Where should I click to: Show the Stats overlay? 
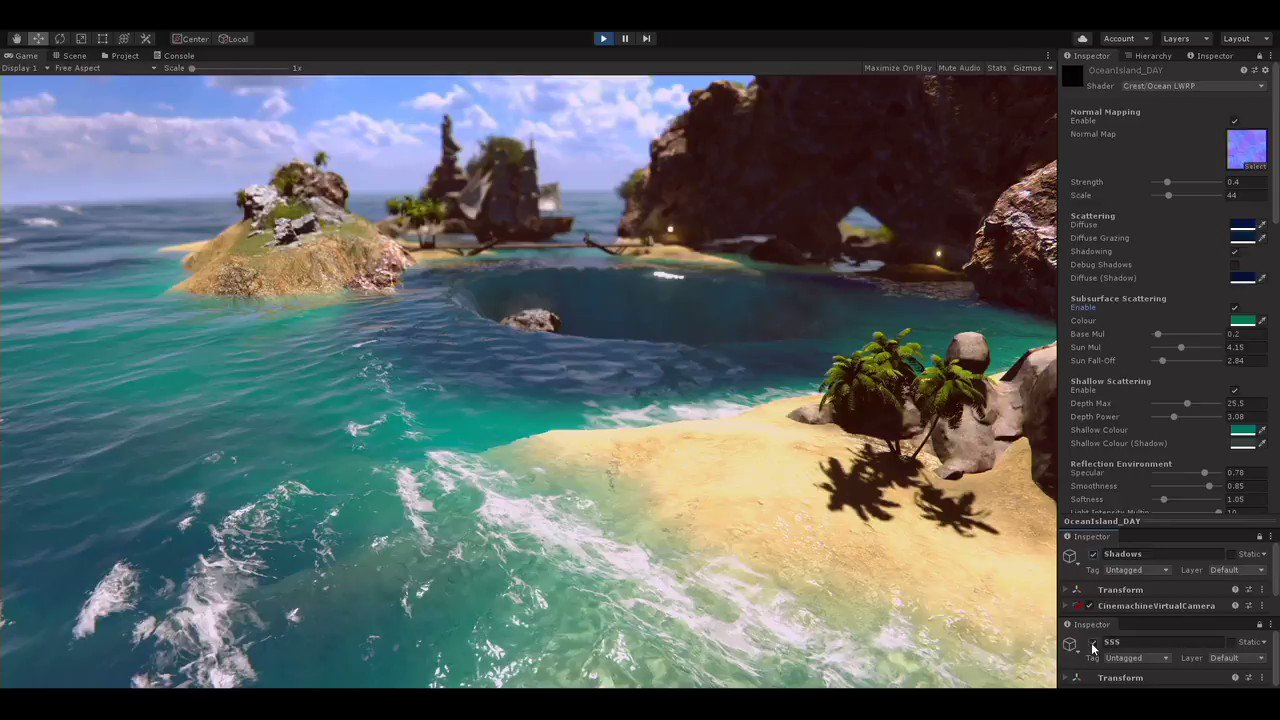[997, 68]
